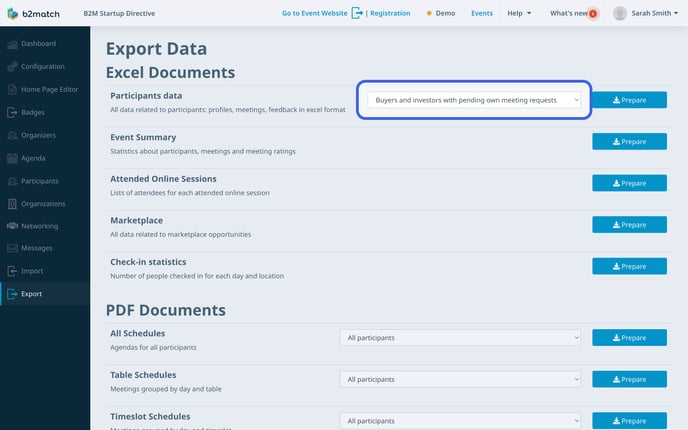Image resolution: width=688 pixels, height=430 pixels.
Task: Click the b2match logo icon
Action: point(13,14)
